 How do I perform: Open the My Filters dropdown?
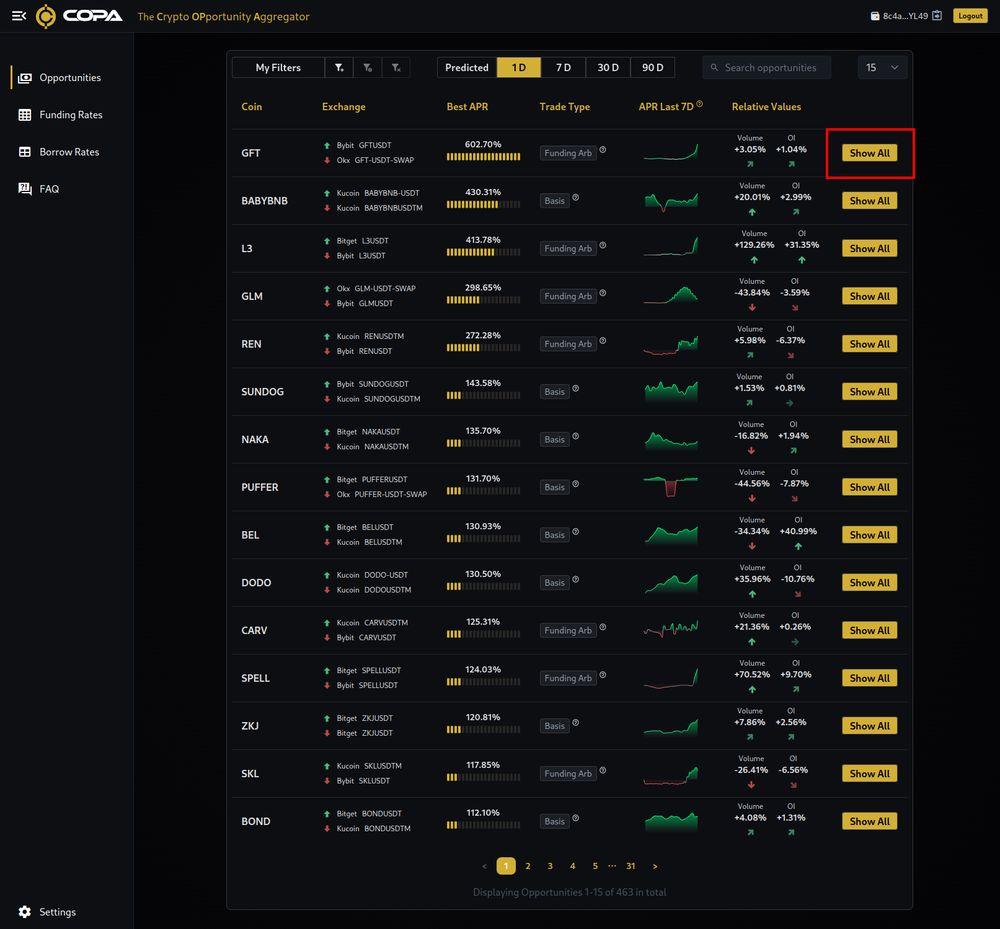coord(278,68)
